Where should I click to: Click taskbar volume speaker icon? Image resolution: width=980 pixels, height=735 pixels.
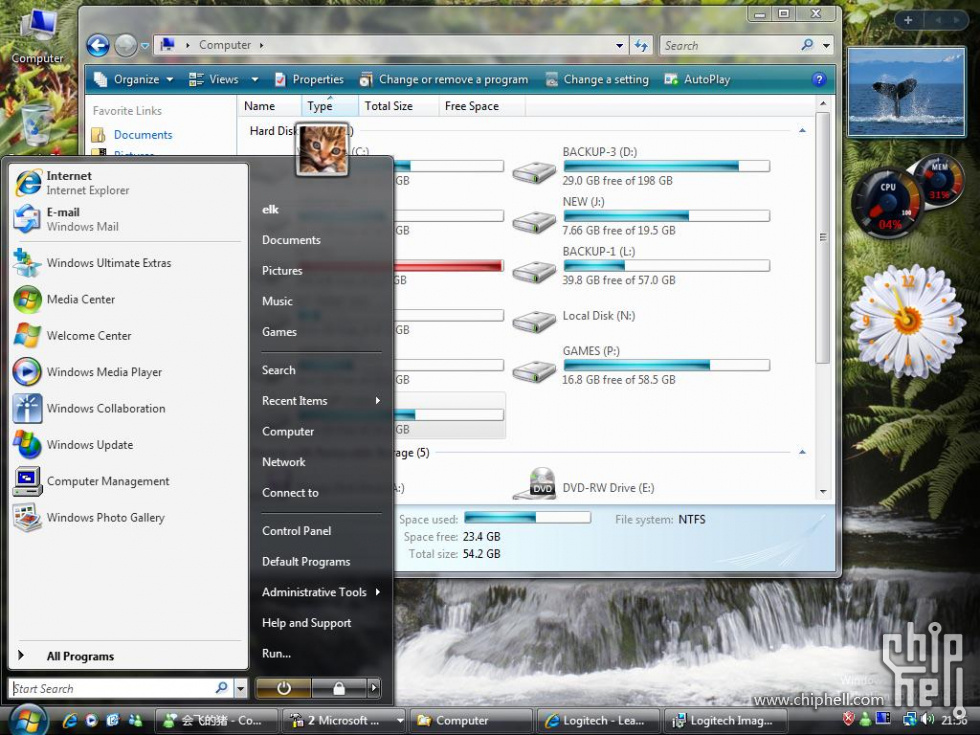[x=928, y=720]
